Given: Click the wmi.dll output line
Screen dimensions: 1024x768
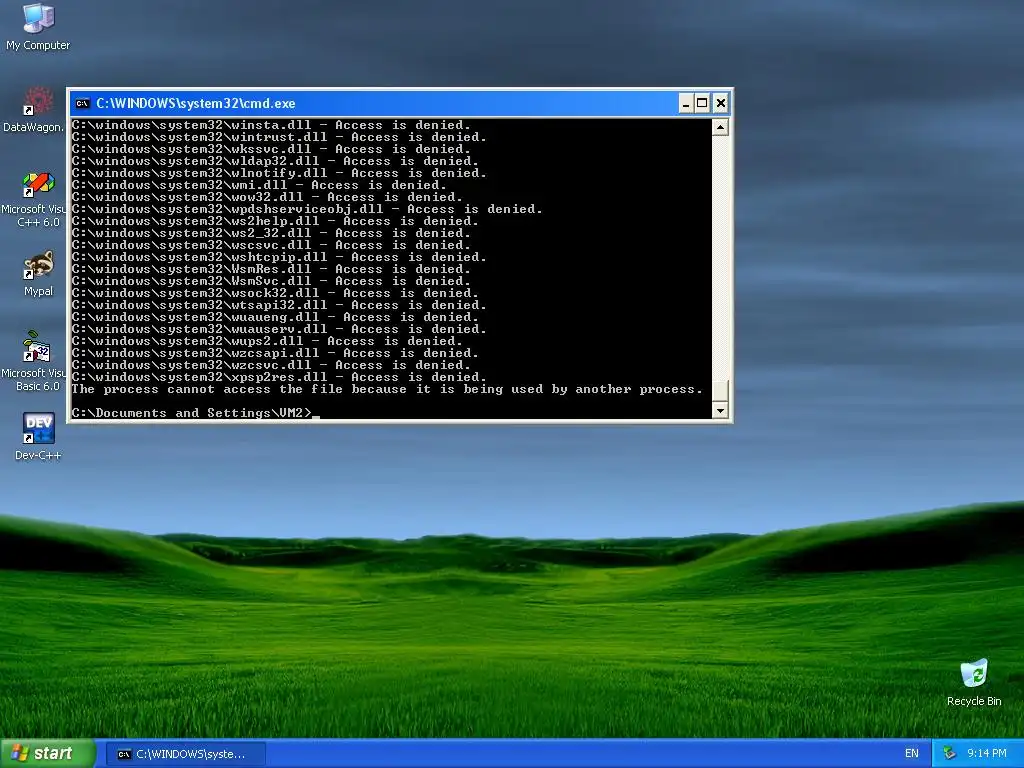Looking at the screenshot, I should coord(259,185).
